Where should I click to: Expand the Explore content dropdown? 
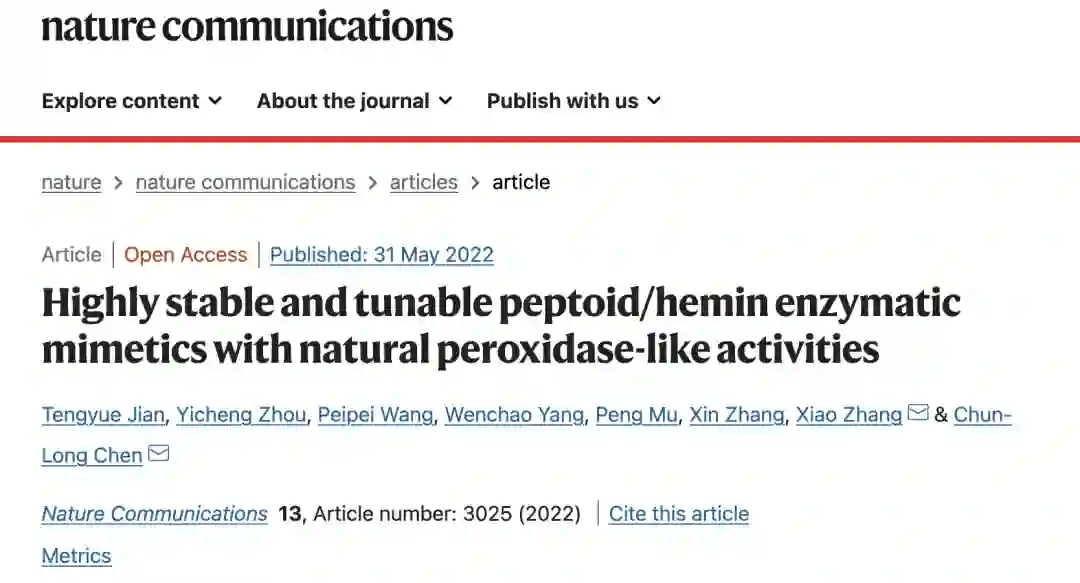[131, 101]
